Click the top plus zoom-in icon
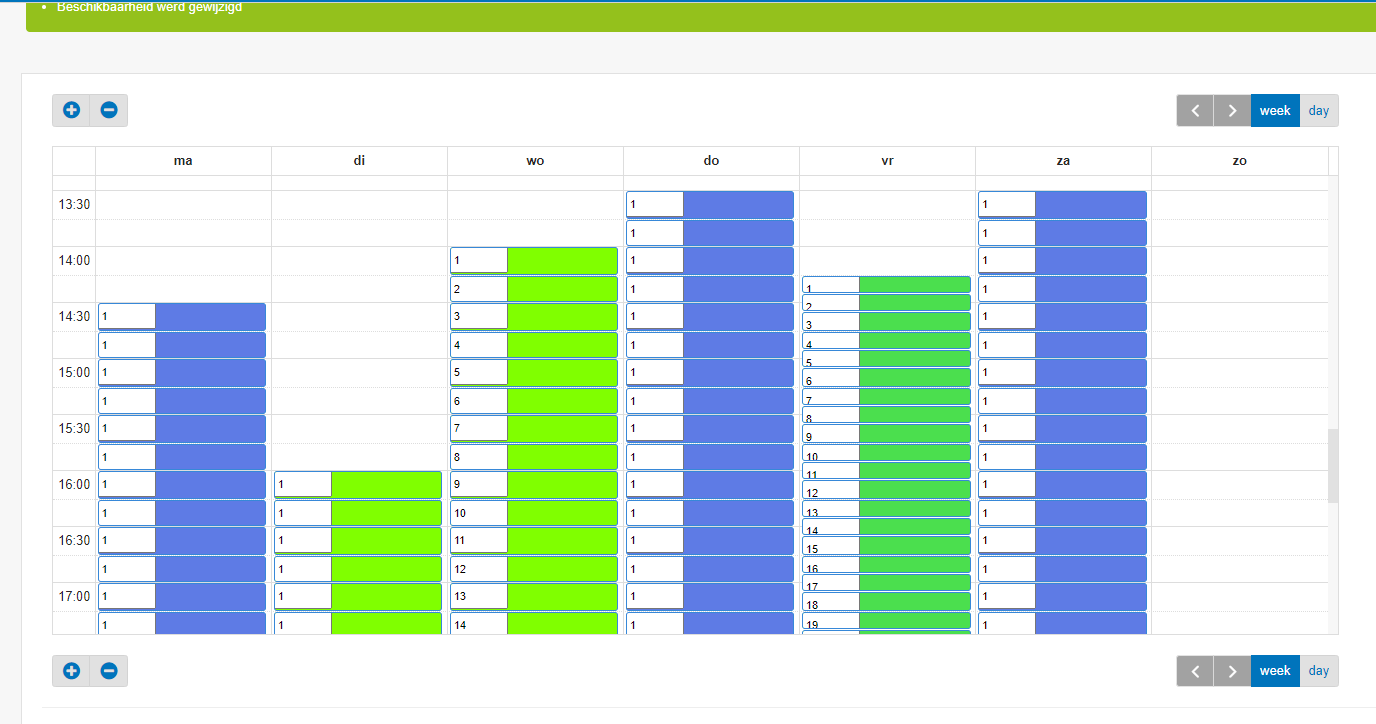 (71, 110)
